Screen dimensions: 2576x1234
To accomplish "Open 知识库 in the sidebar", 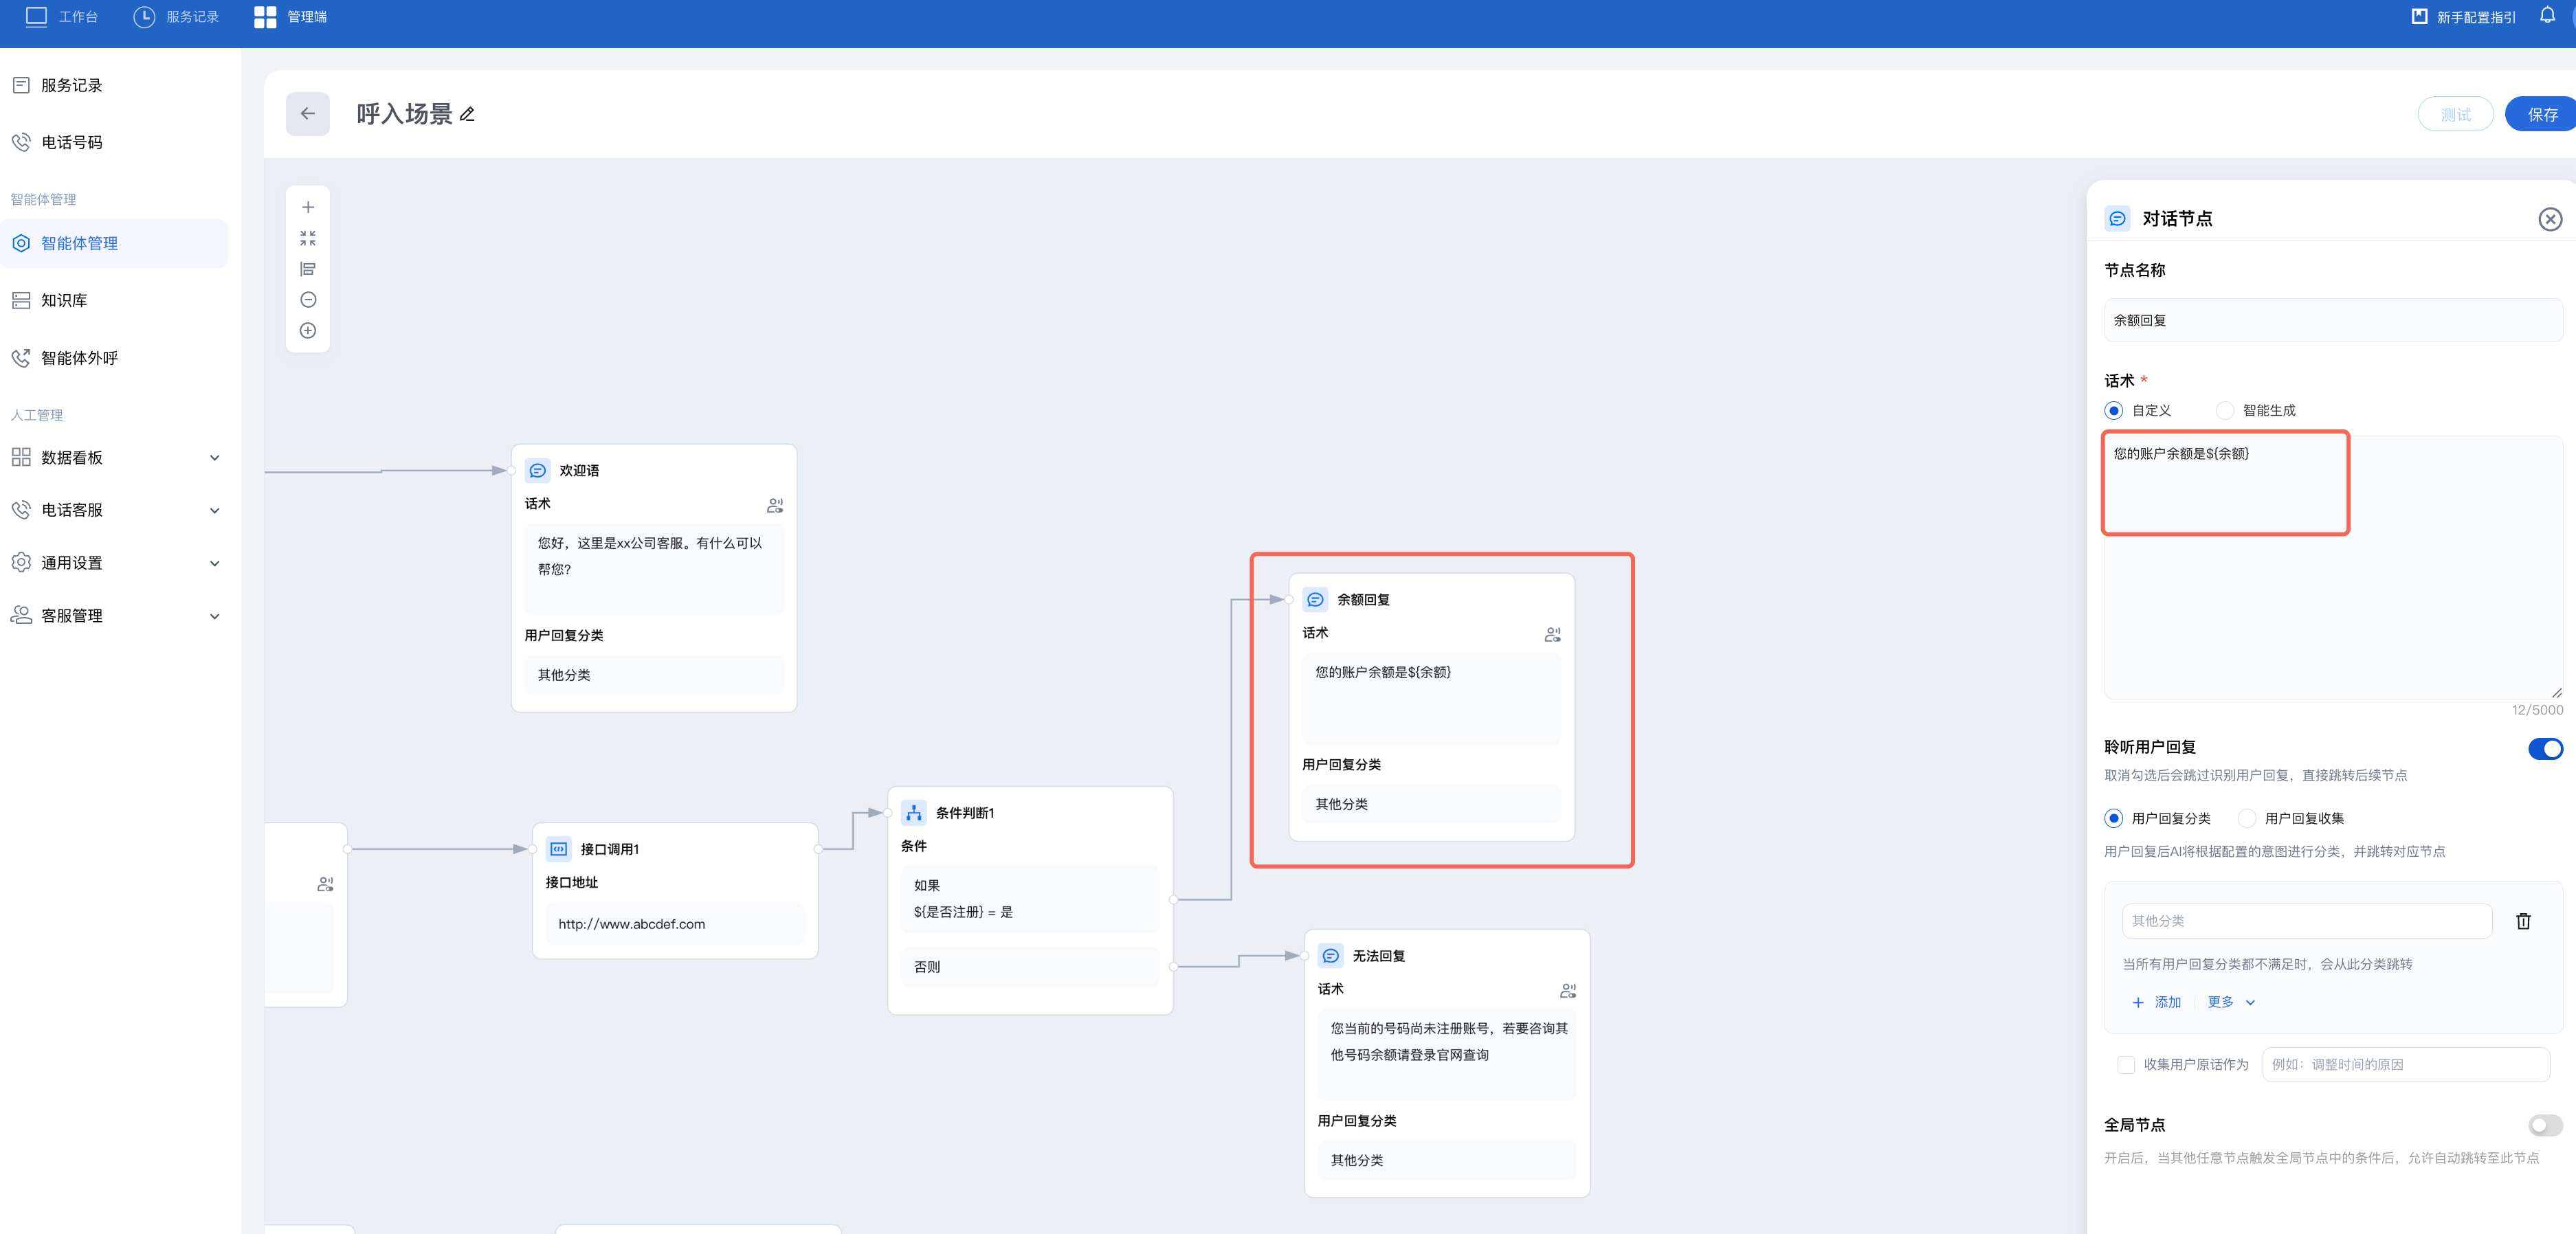I will point(64,300).
